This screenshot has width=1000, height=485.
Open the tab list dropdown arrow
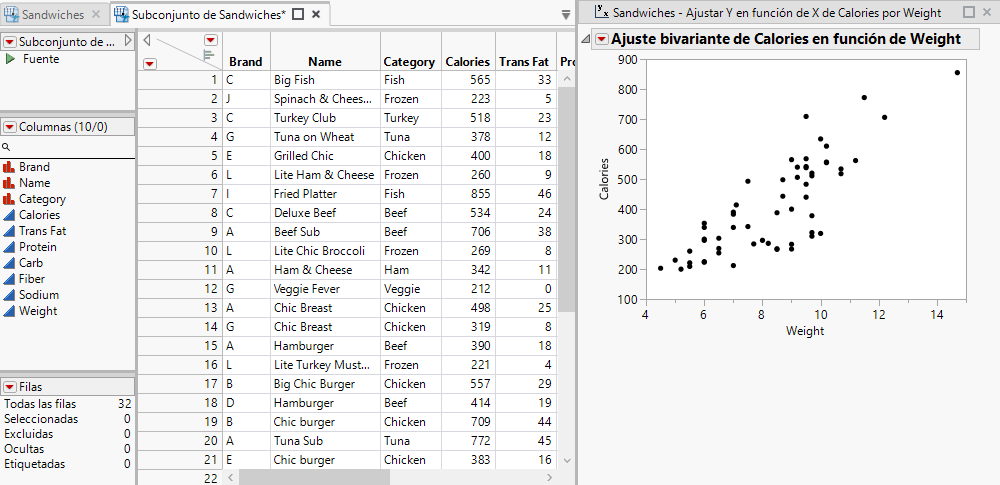click(x=566, y=15)
